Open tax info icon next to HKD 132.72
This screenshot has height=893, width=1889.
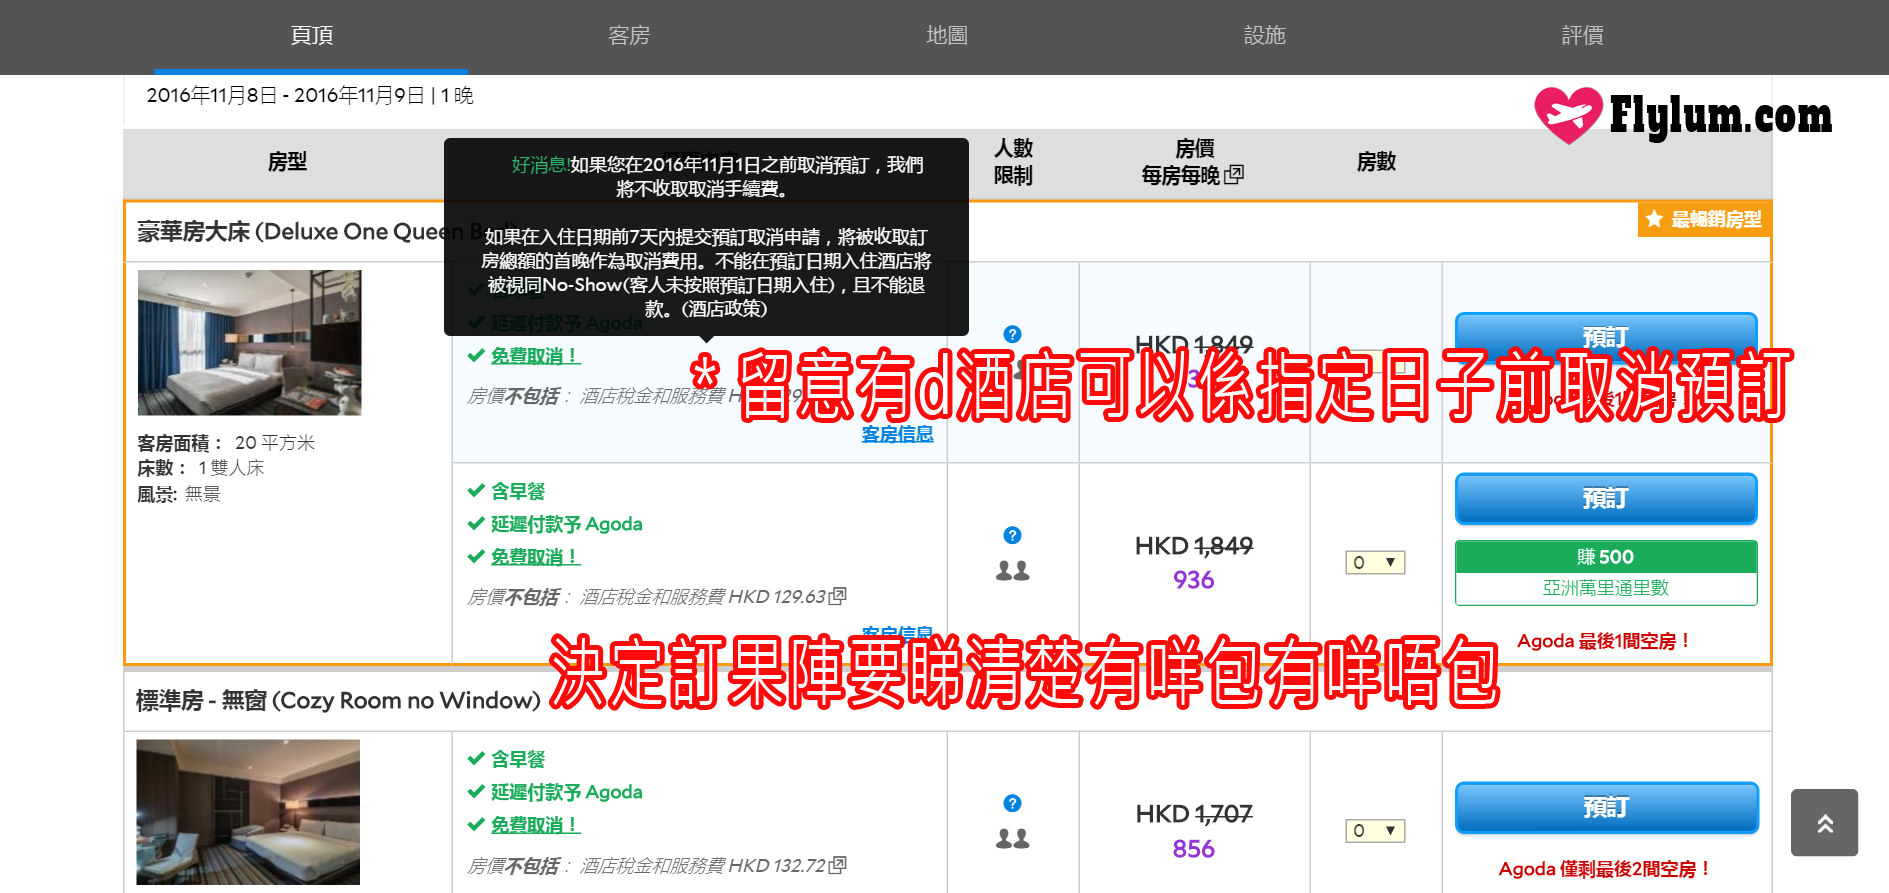[838, 864]
